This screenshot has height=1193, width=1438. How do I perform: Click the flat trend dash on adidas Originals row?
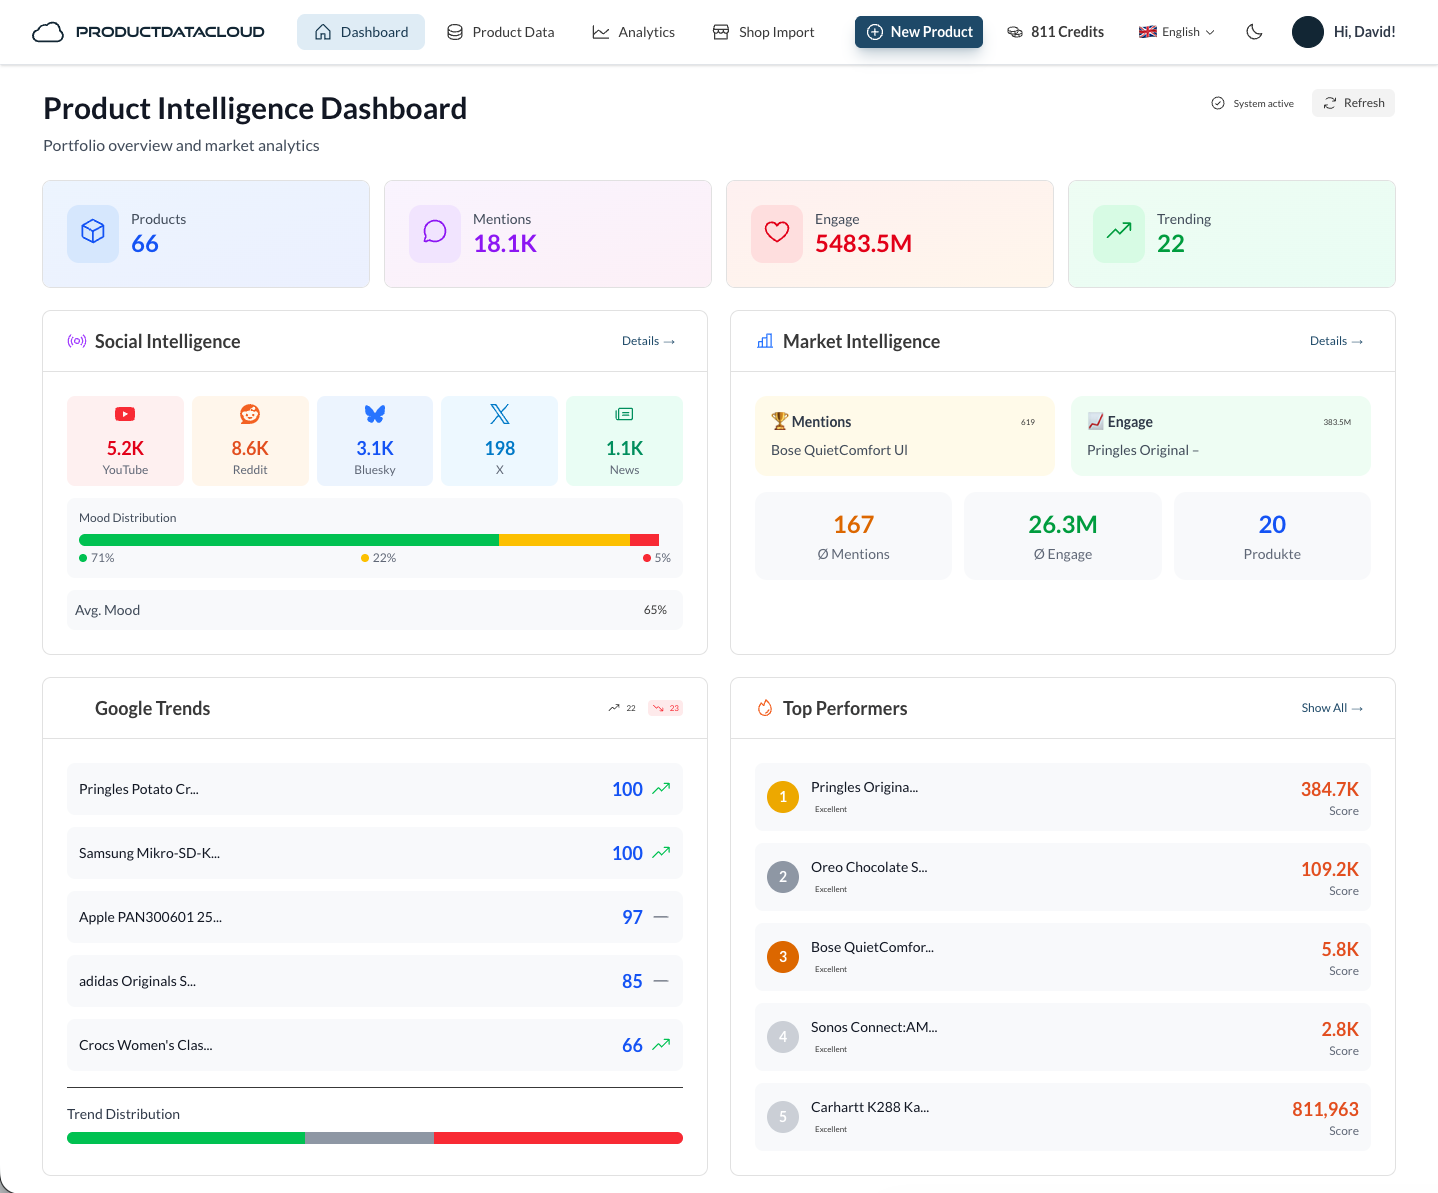661,981
